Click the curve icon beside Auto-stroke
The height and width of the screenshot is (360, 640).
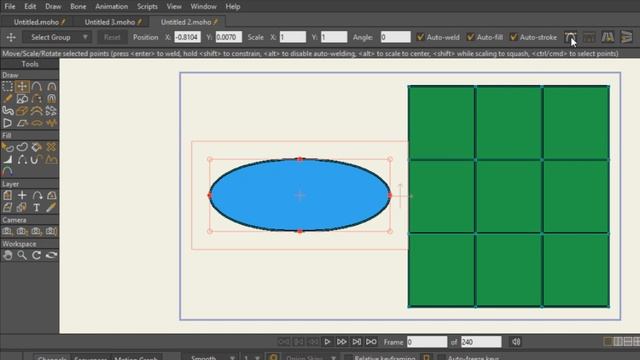tap(570, 37)
